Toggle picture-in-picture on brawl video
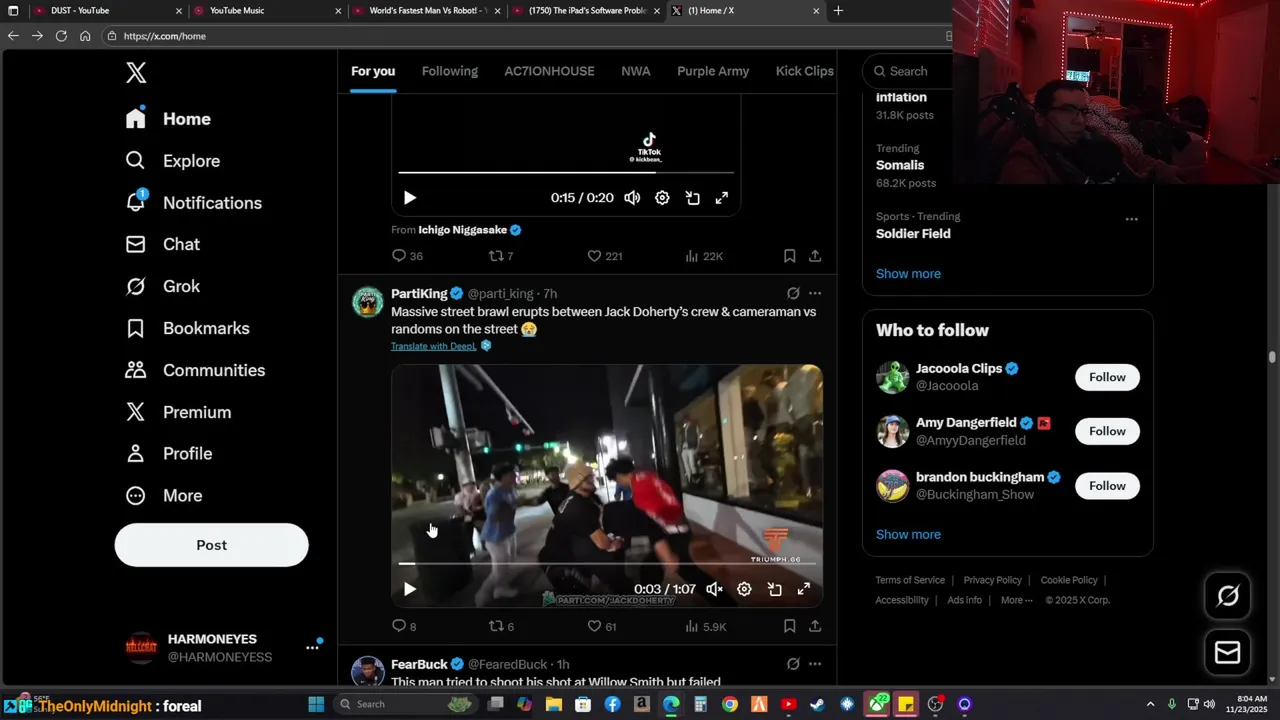 [774, 589]
